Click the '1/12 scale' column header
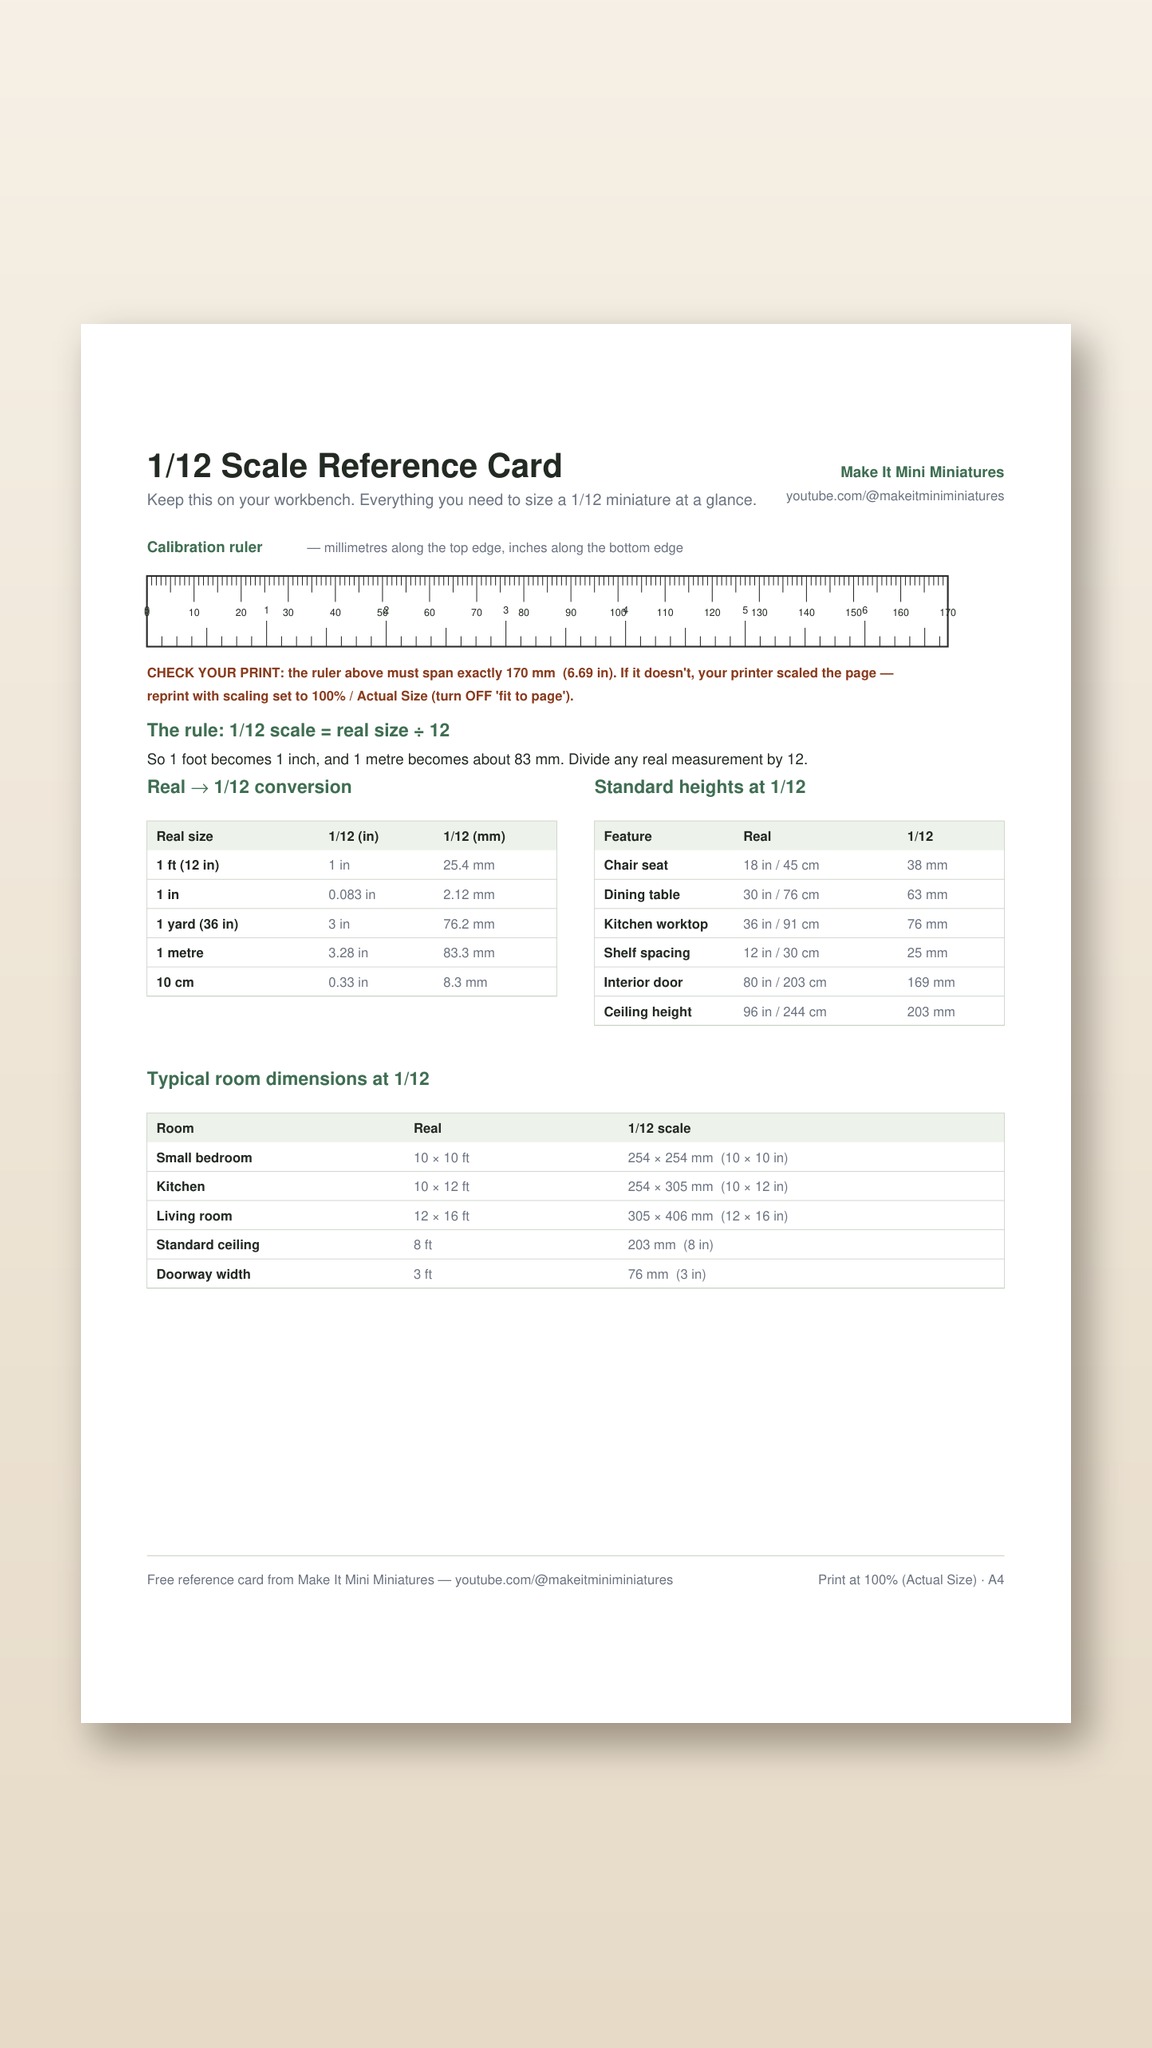This screenshot has width=1152, height=2048. click(x=659, y=1128)
